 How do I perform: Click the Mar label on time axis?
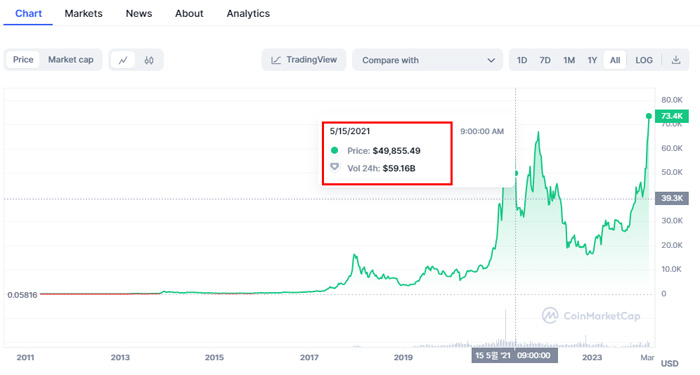coord(647,357)
